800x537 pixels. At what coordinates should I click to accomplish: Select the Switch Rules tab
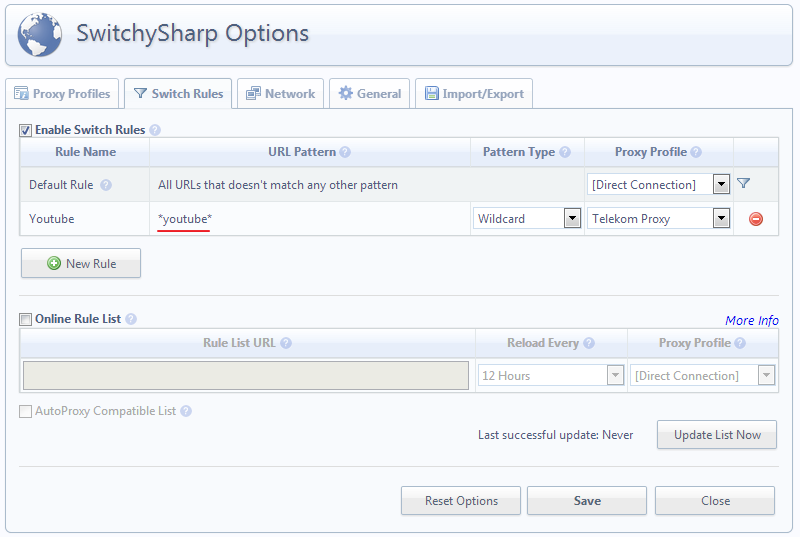178,94
